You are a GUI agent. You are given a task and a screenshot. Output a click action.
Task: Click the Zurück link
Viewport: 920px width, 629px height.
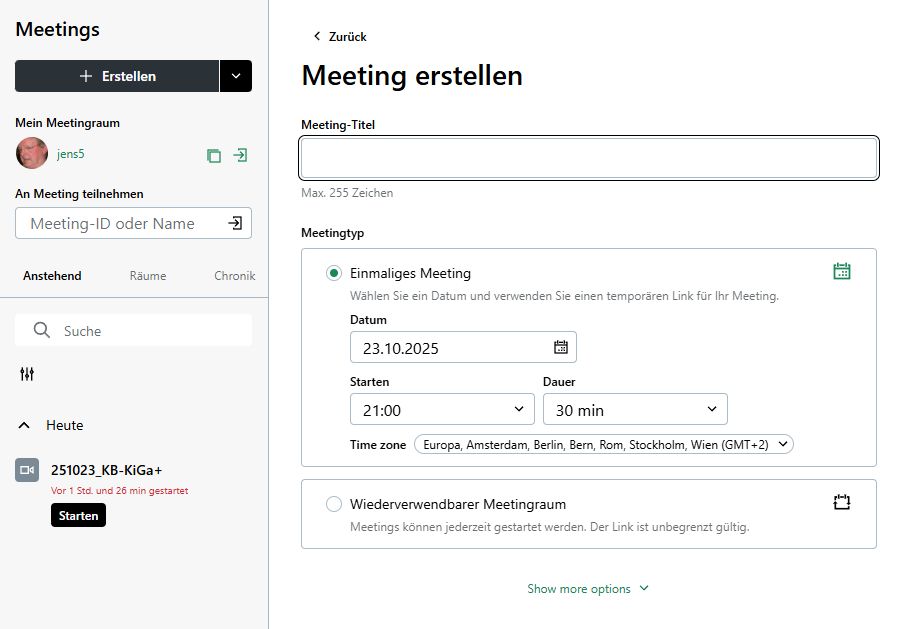pos(340,36)
